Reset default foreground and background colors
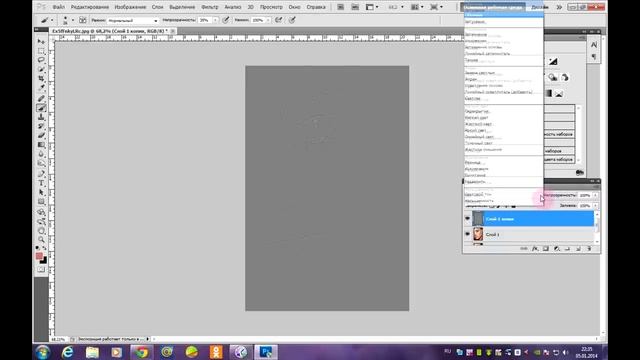Screen dimensions: 640x360 click(37, 249)
